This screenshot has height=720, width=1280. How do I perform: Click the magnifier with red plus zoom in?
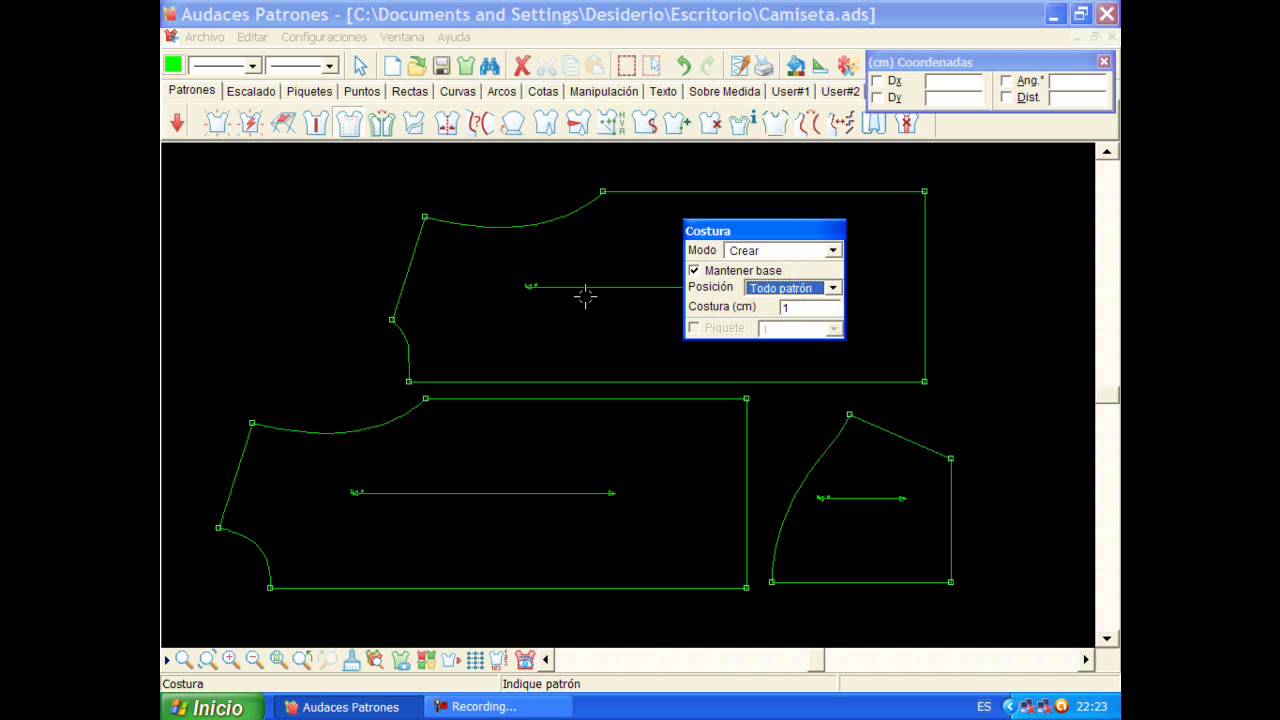coord(231,660)
